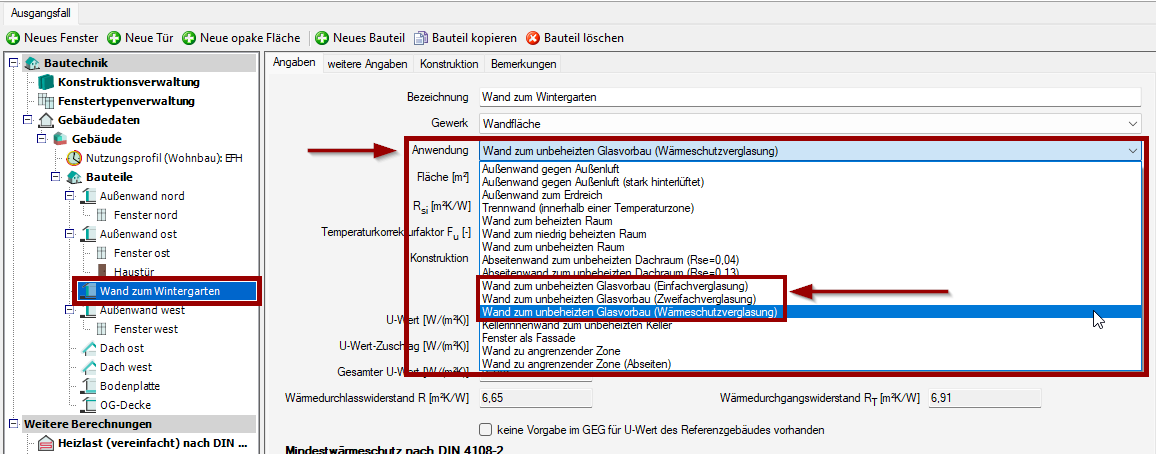Click the Neues Bauteil button
The image size is (1156, 454).
pyautogui.click(x=359, y=38)
